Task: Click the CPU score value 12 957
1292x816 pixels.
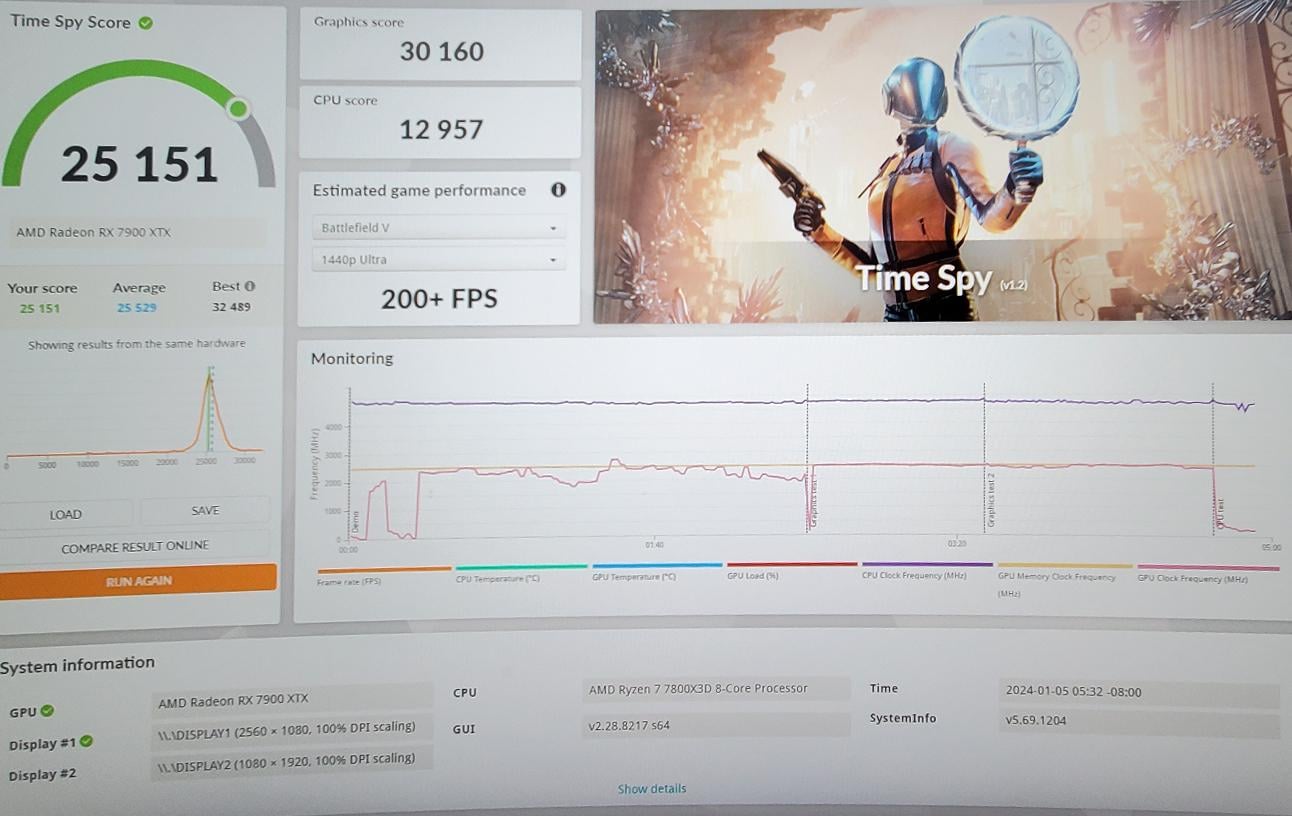Action: (441, 129)
